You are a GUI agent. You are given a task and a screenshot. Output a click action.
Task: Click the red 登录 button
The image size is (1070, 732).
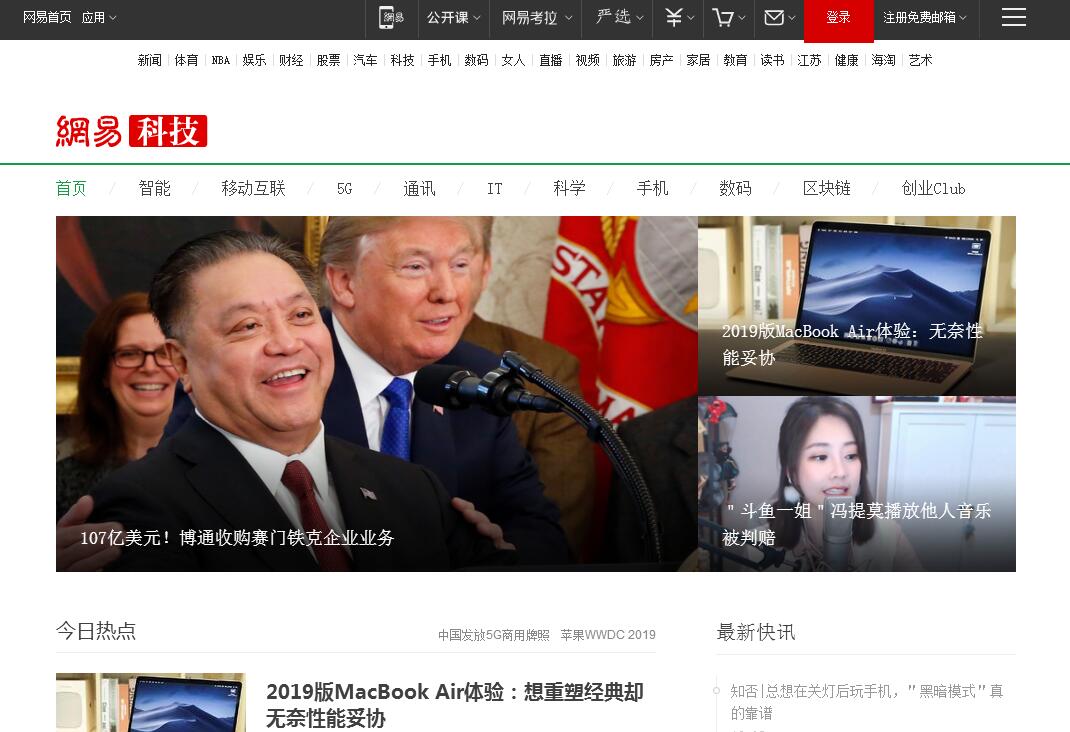(839, 19)
